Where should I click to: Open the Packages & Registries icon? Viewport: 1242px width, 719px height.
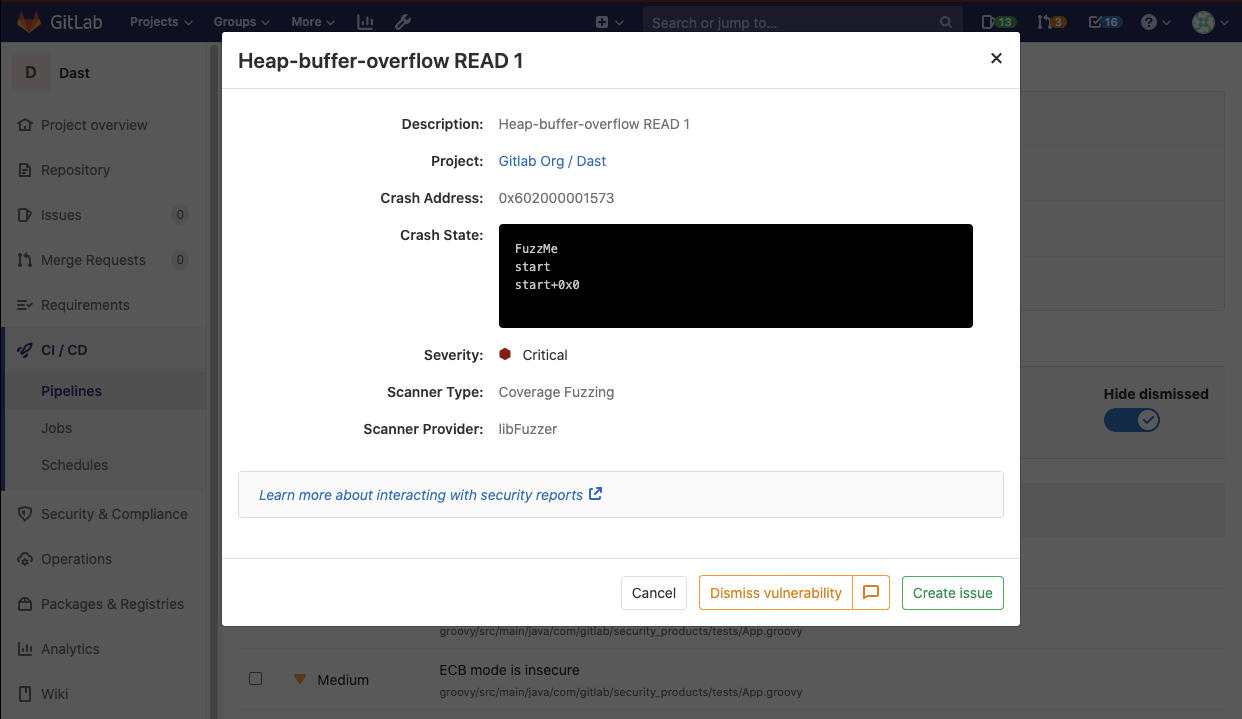pyautogui.click(x=23, y=604)
